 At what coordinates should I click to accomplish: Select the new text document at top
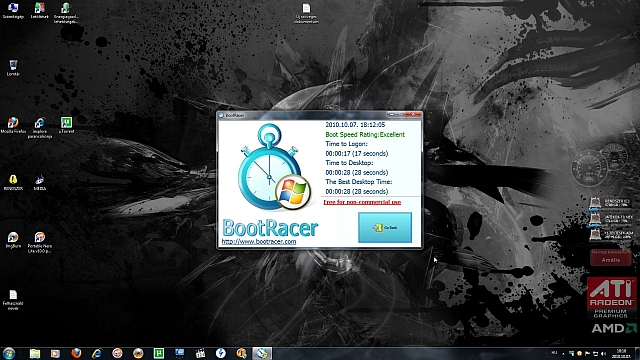coord(306,13)
